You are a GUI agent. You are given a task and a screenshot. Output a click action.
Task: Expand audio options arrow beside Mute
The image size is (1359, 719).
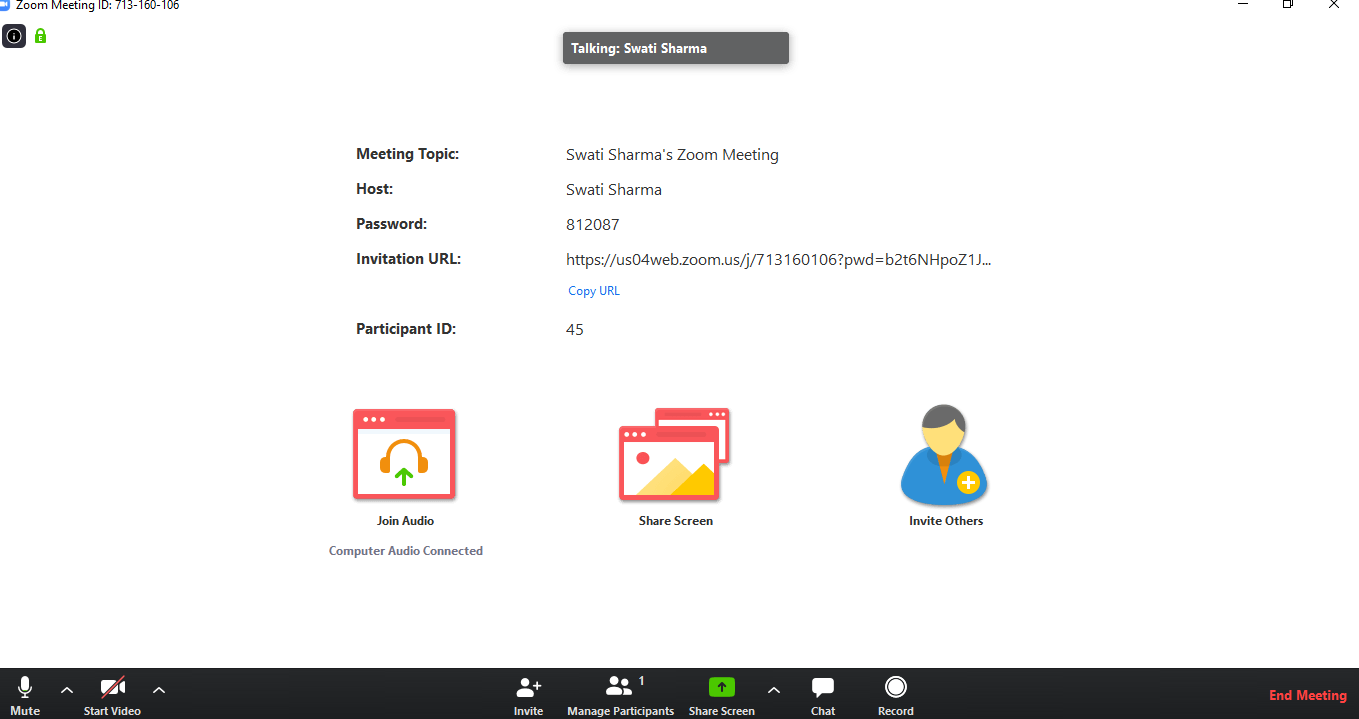point(67,690)
